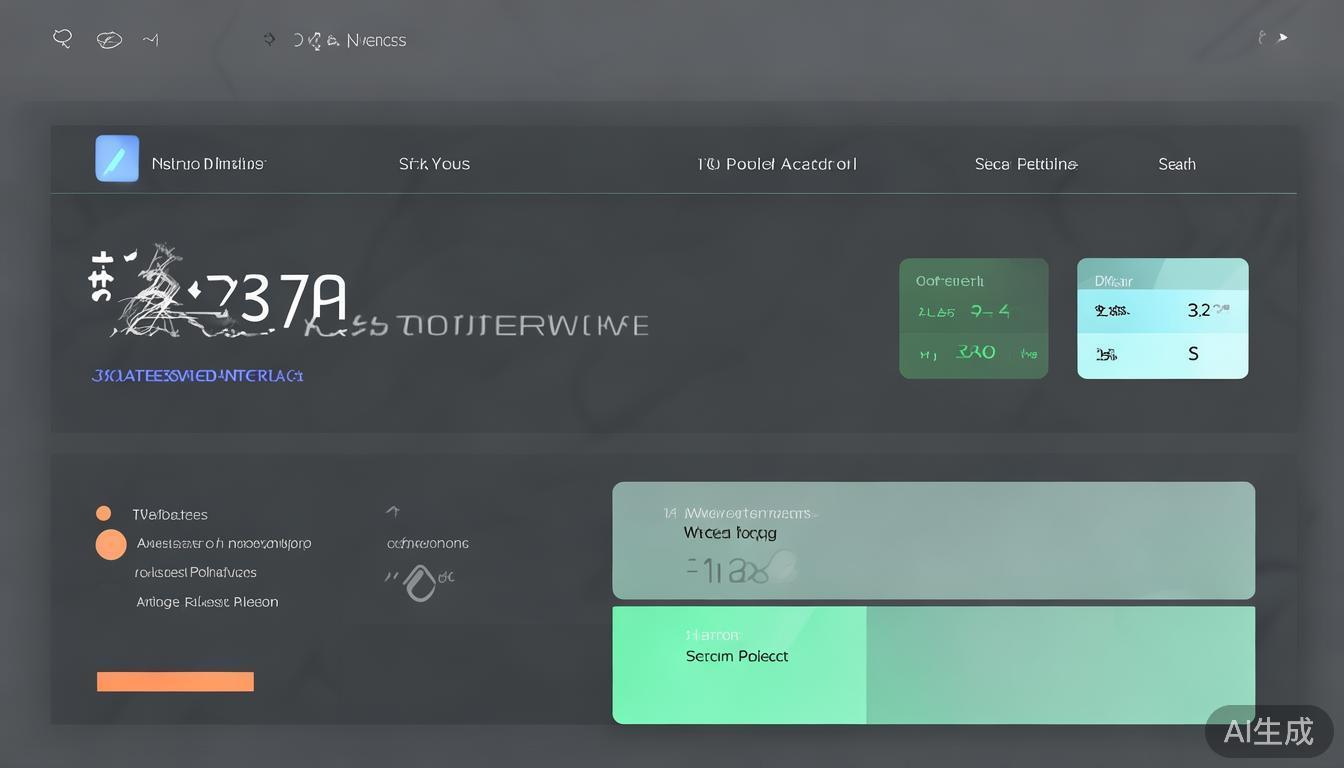Click the blue link below the 737A heading
Viewport: 1344px width, 768px height.
[x=197, y=376]
